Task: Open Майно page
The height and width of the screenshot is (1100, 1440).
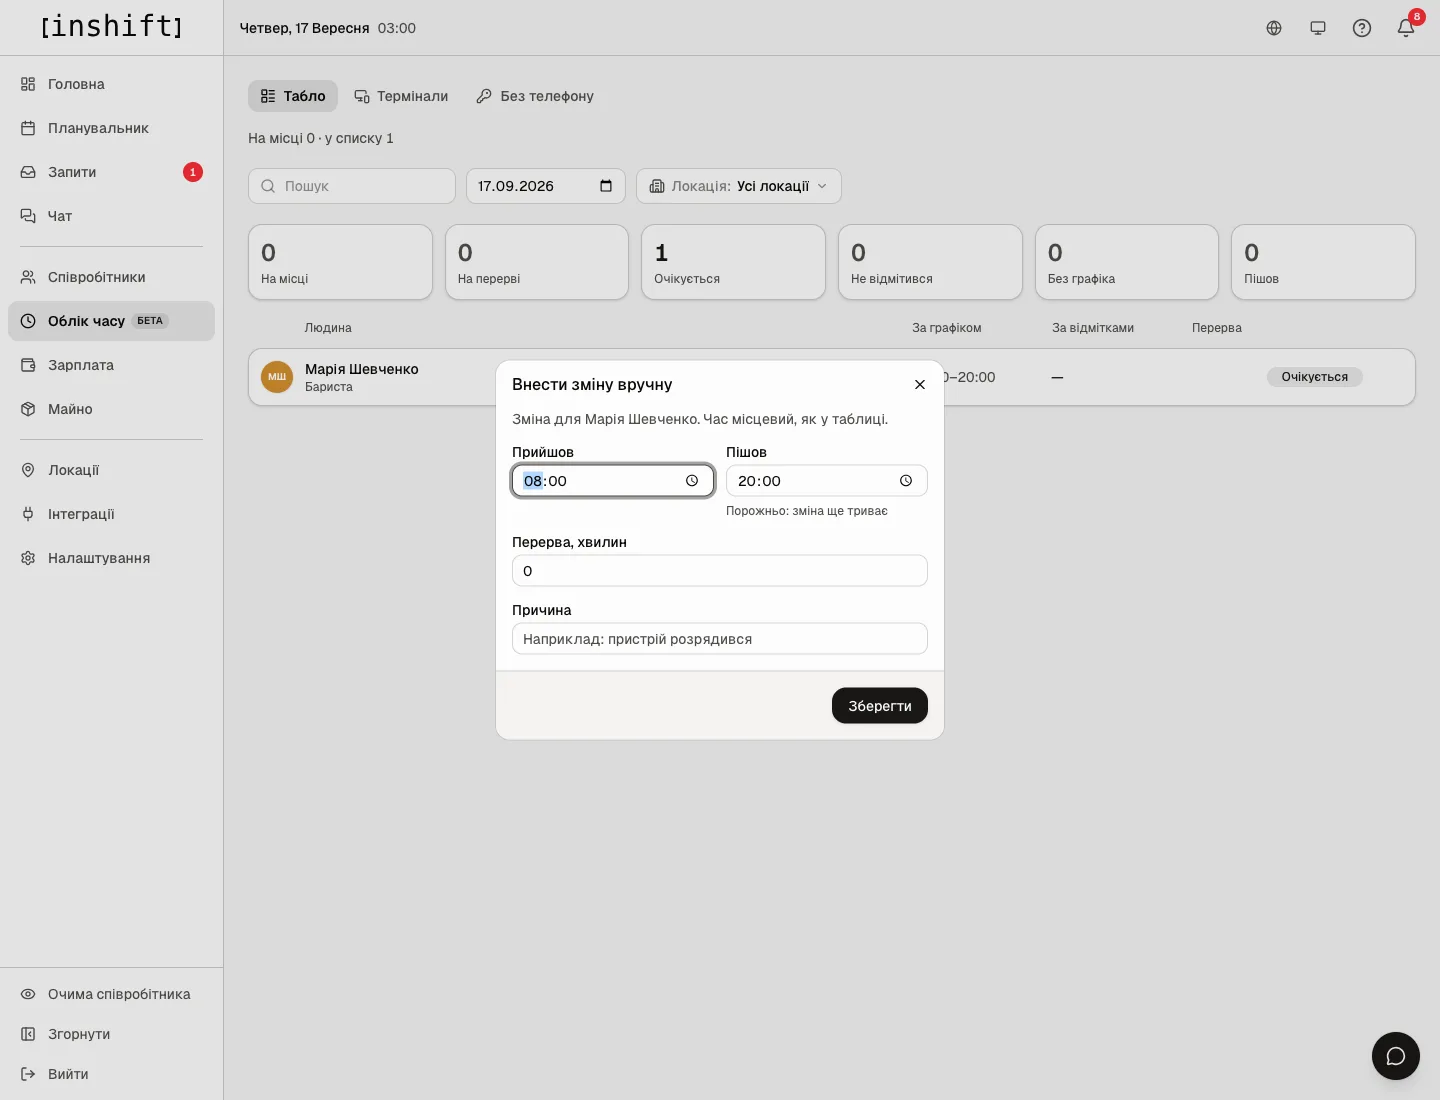Action: 111,409
